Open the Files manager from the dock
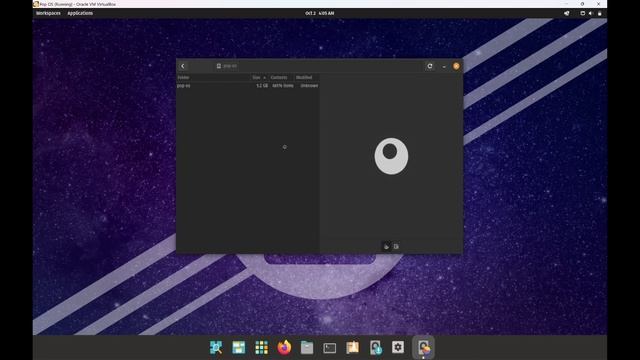This screenshot has width=640, height=360. (x=307, y=347)
